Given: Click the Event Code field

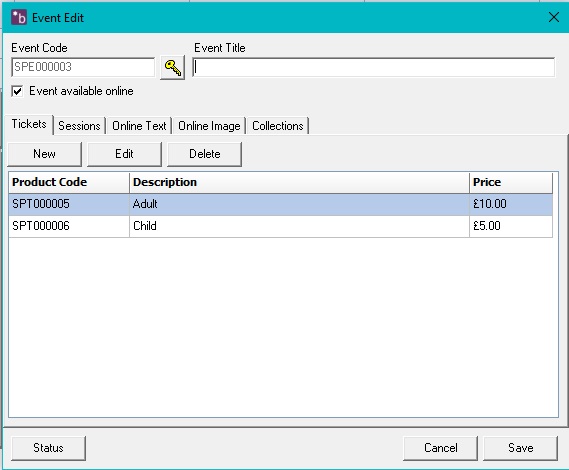Looking at the screenshot, I should (x=83, y=67).
